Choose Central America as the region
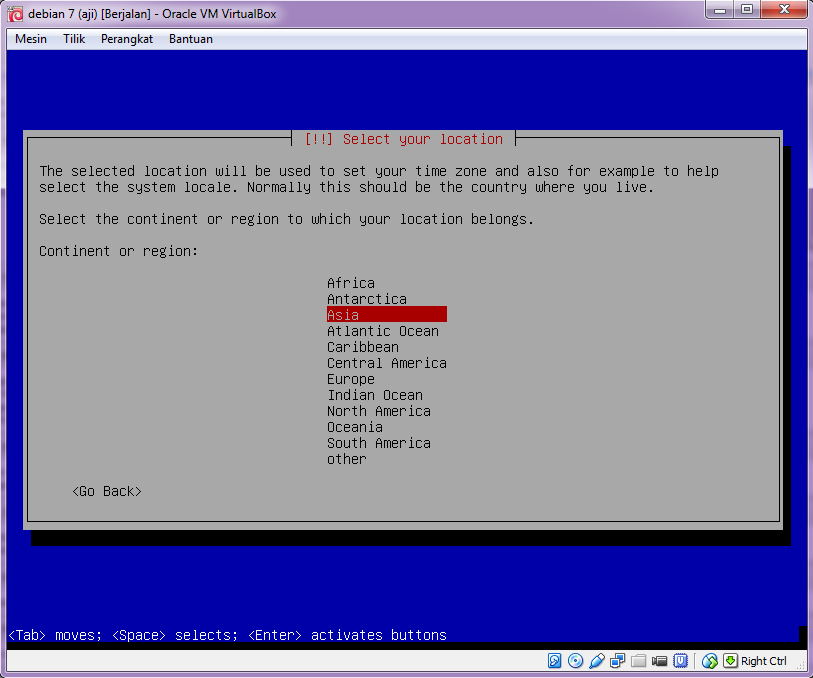Image resolution: width=813 pixels, height=678 pixels. click(x=387, y=363)
